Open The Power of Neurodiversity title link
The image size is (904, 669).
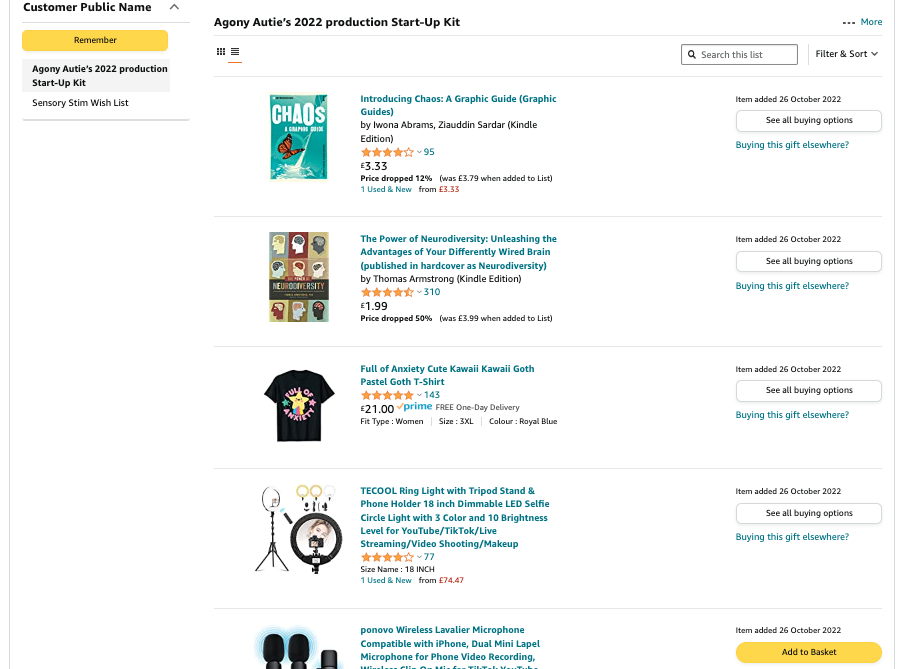click(x=458, y=252)
